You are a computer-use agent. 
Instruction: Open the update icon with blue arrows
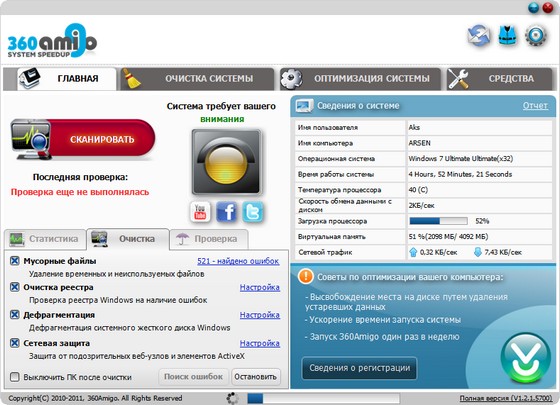coord(479,36)
